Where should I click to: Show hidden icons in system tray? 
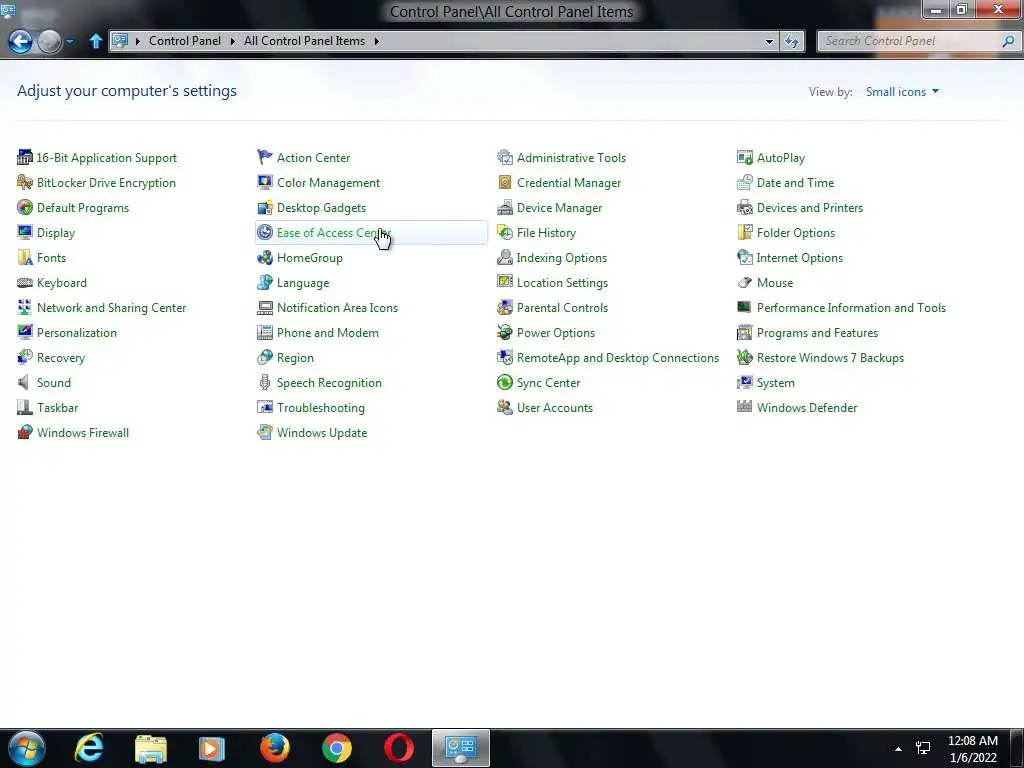tap(898, 749)
